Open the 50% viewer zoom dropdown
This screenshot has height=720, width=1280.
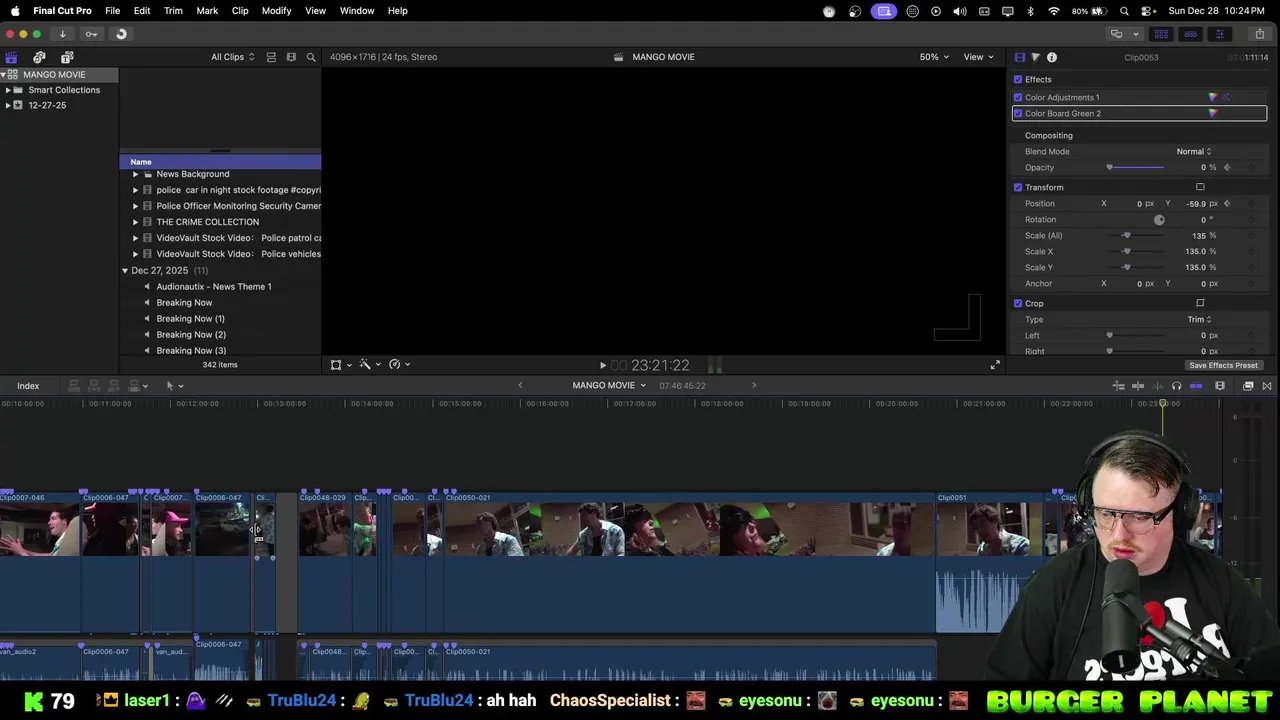(934, 57)
